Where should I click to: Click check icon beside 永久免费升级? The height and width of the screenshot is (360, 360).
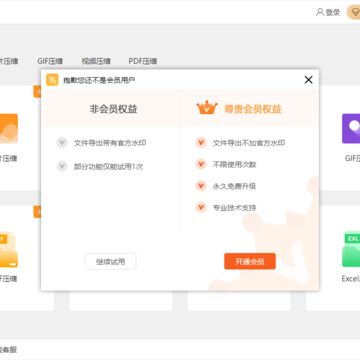(201, 186)
